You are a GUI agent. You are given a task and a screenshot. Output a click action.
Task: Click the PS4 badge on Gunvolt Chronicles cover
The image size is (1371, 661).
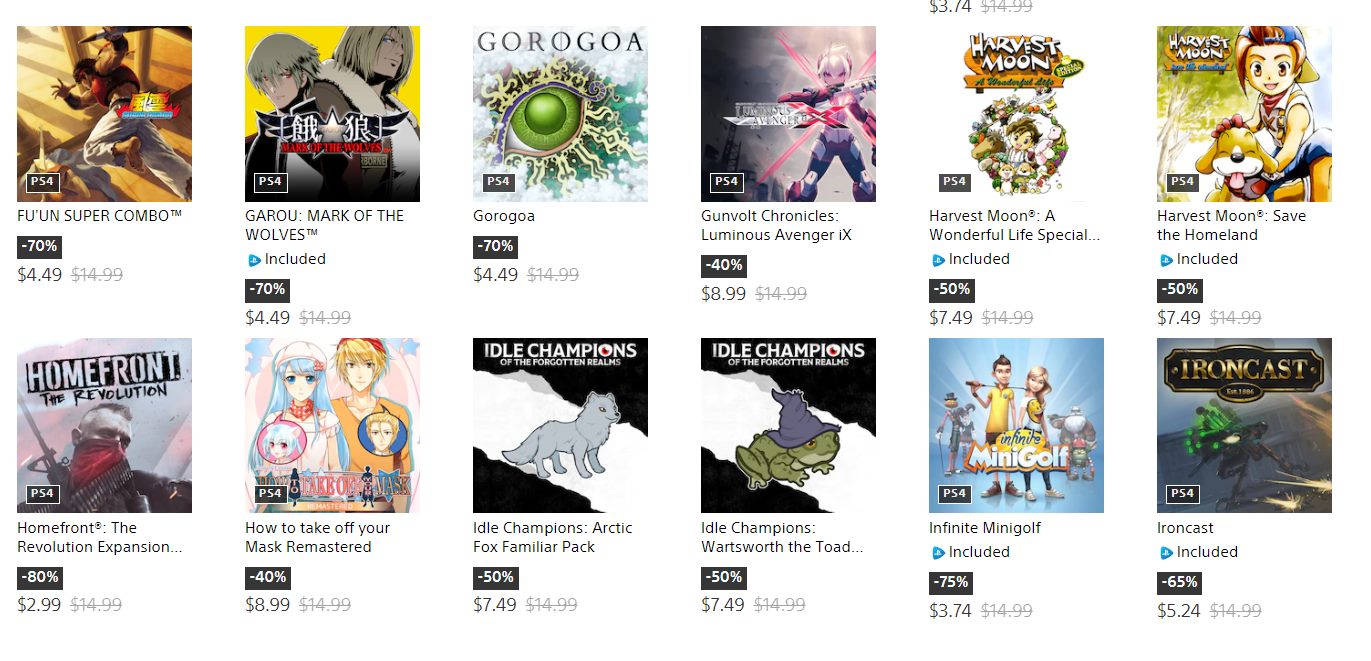tap(726, 181)
